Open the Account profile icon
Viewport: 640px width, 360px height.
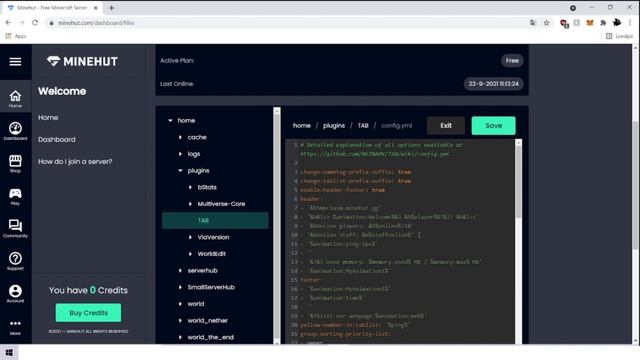pyautogui.click(x=16, y=293)
